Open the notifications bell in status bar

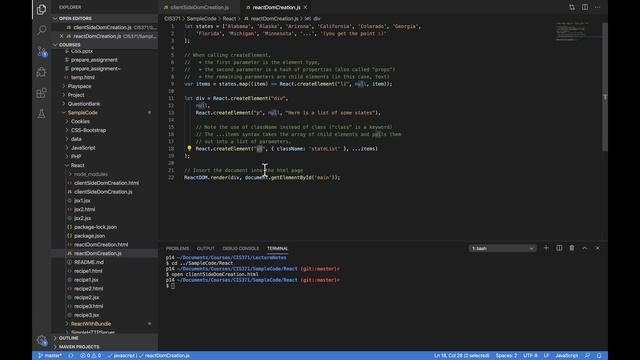coord(599,356)
